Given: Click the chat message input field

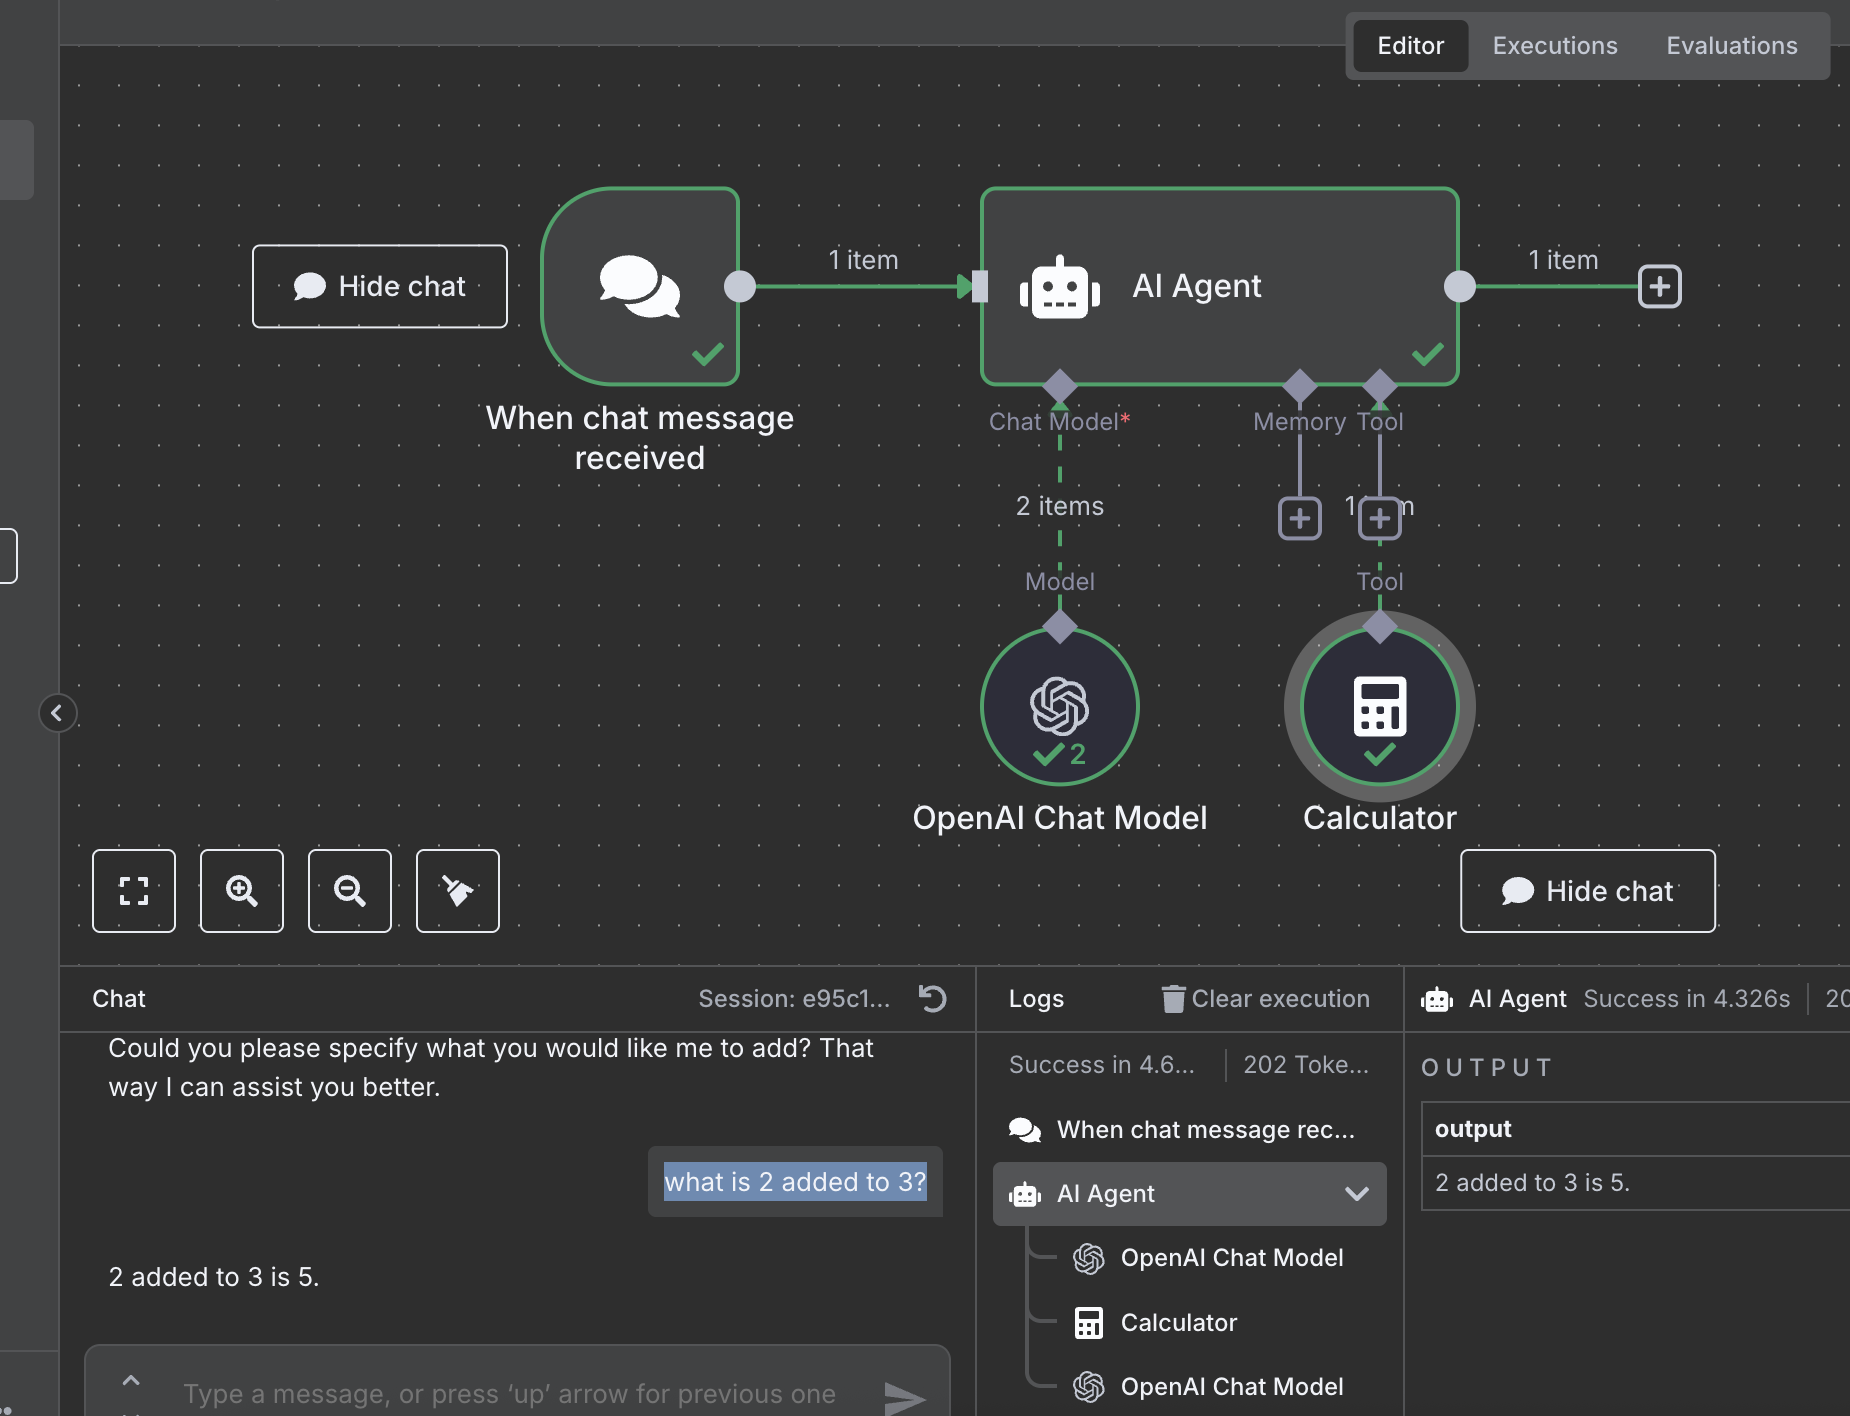Looking at the screenshot, I should coord(510,1394).
